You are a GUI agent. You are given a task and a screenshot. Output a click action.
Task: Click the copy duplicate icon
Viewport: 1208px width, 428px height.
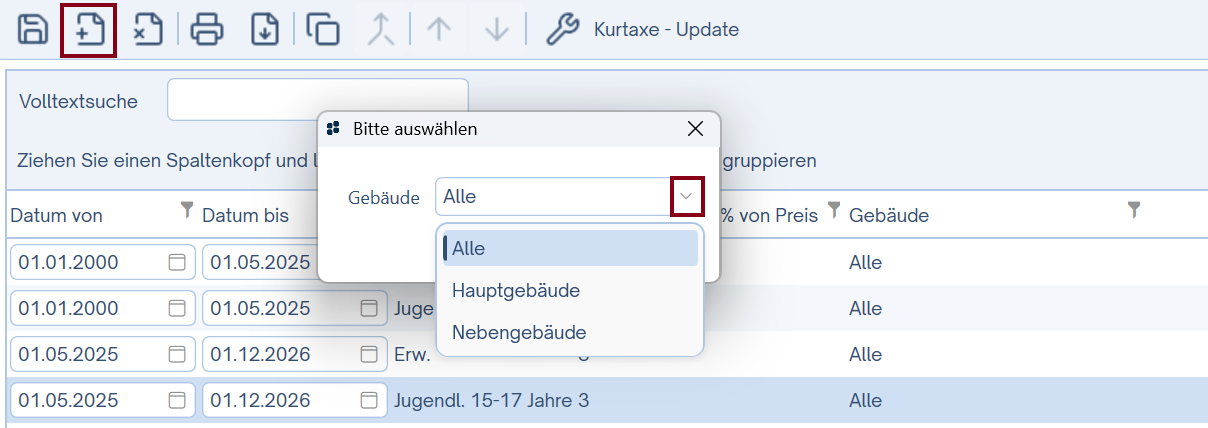(x=323, y=30)
